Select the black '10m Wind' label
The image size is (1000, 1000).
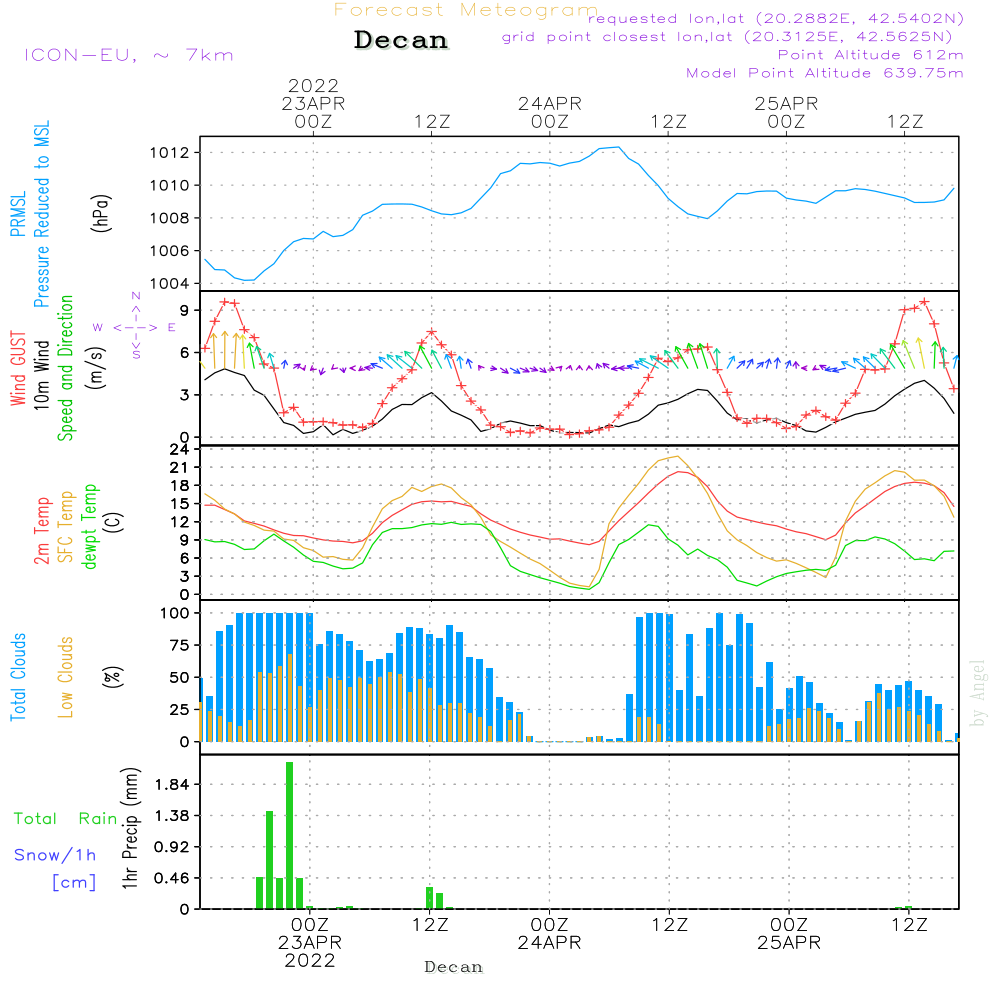(41, 375)
